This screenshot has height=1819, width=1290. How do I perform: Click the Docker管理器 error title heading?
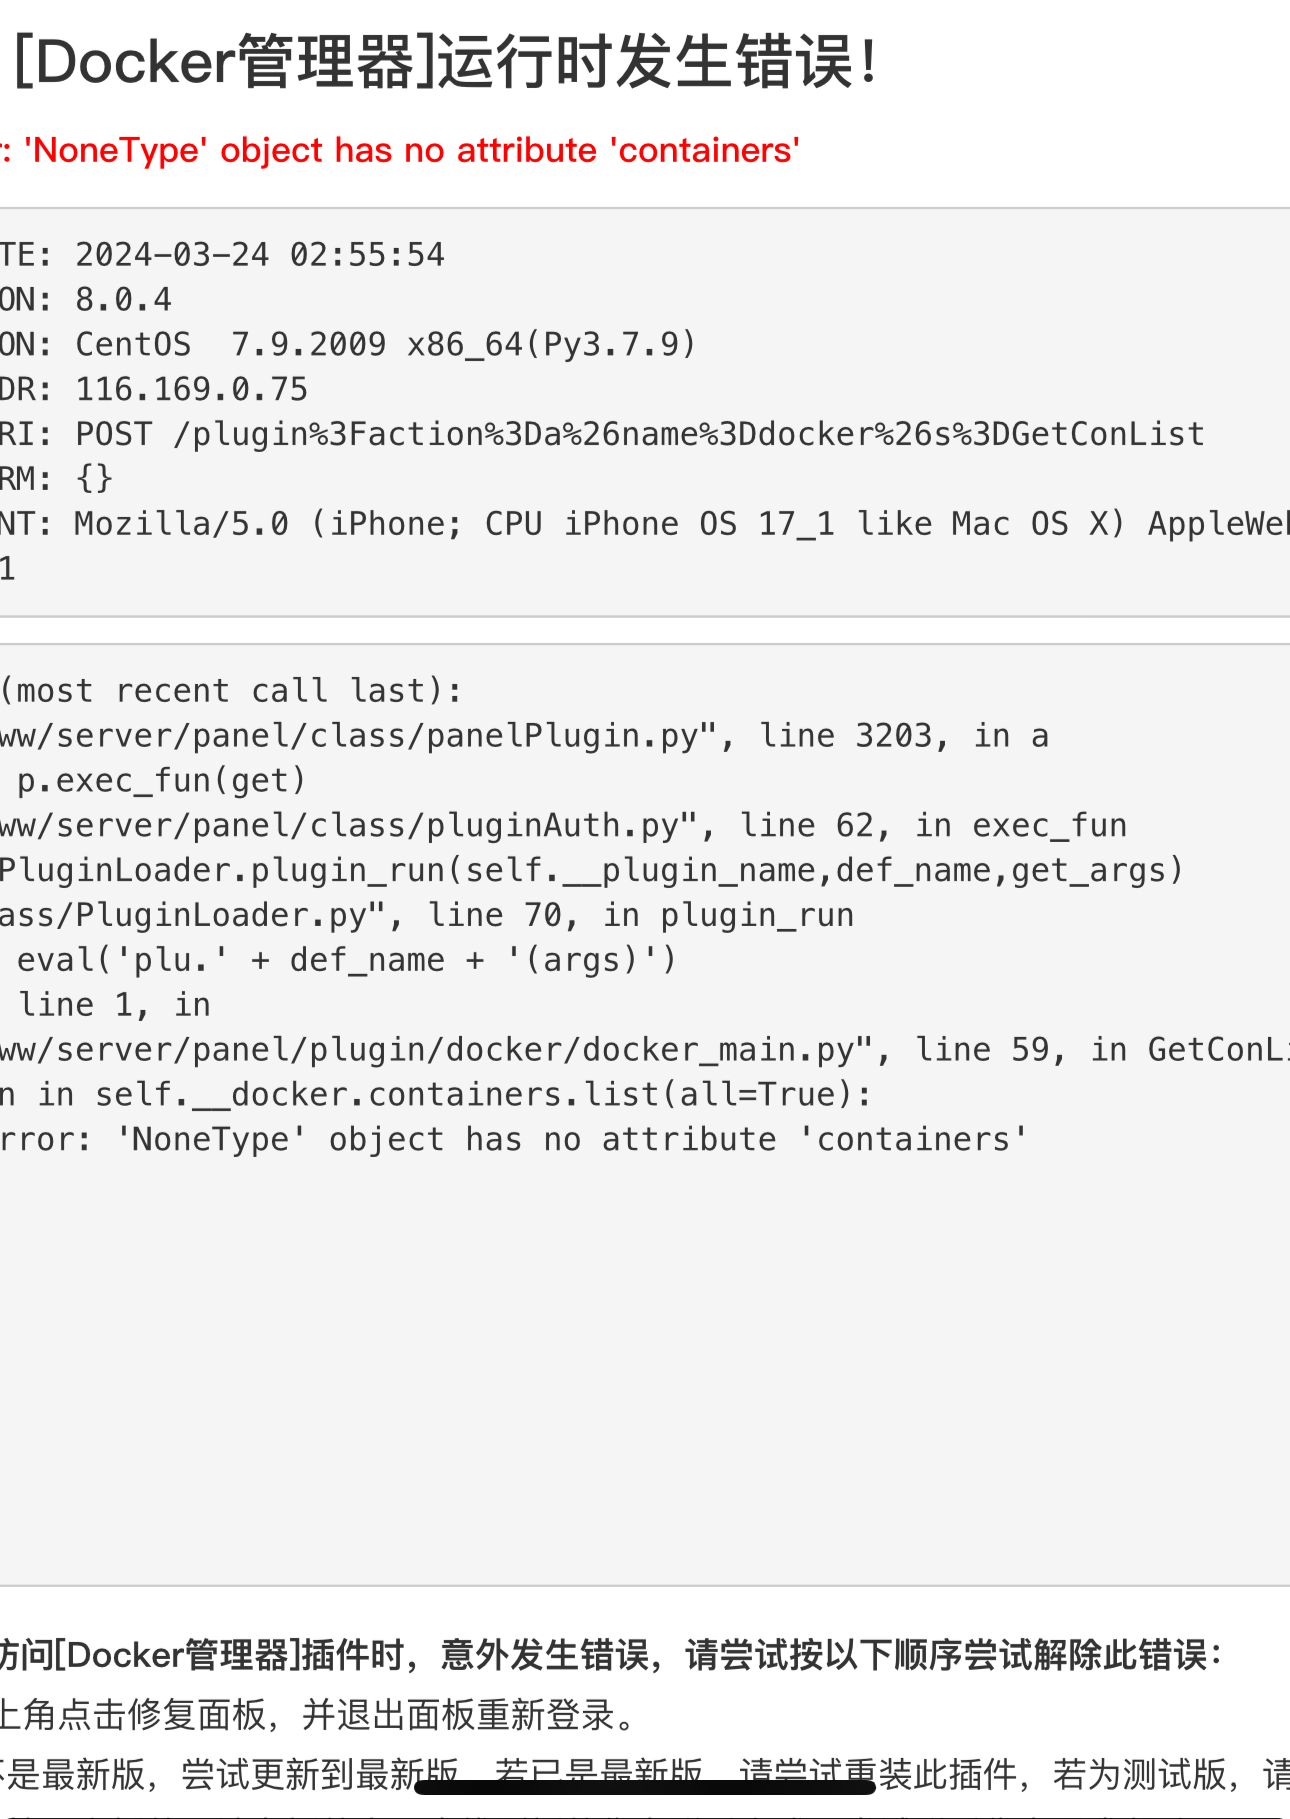click(x=446, y=62)
